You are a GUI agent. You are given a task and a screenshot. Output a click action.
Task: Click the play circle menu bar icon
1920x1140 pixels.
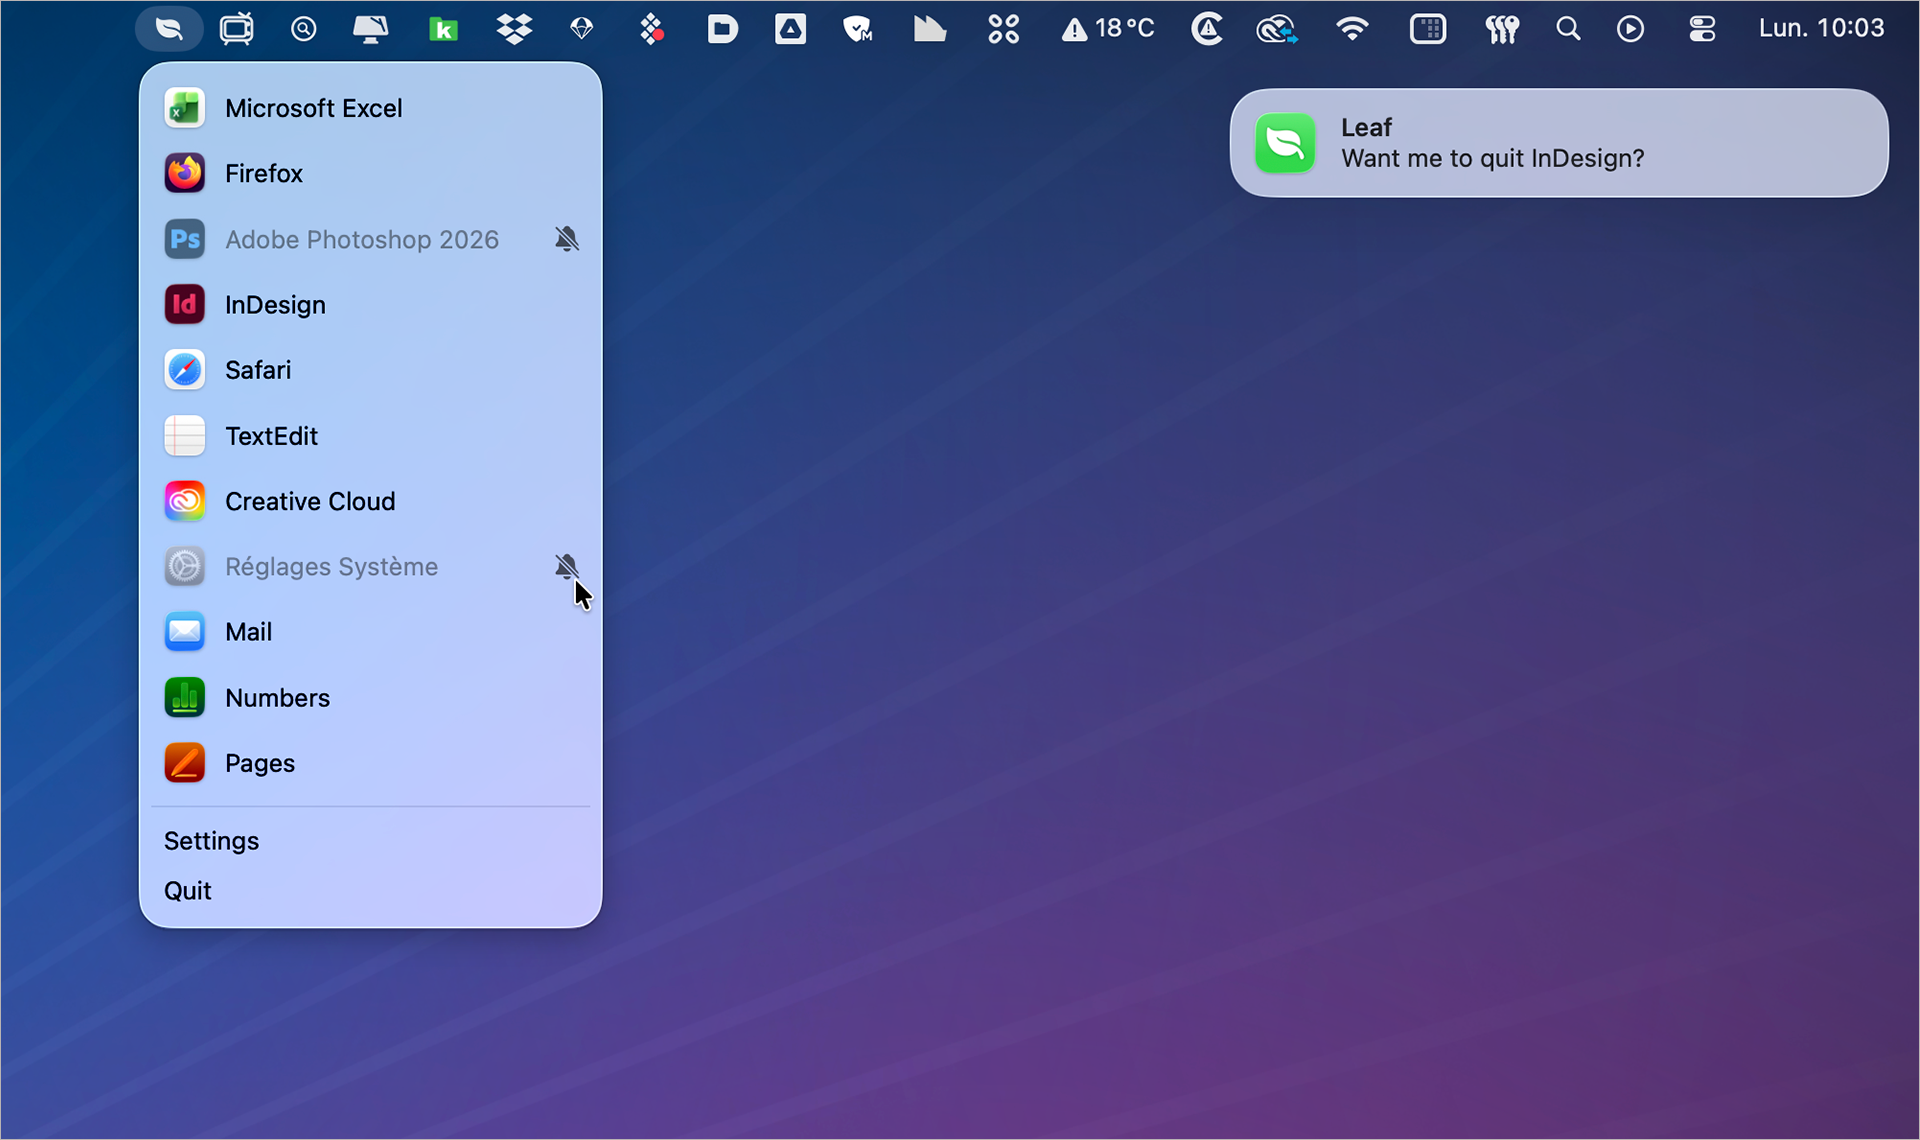1631,29
